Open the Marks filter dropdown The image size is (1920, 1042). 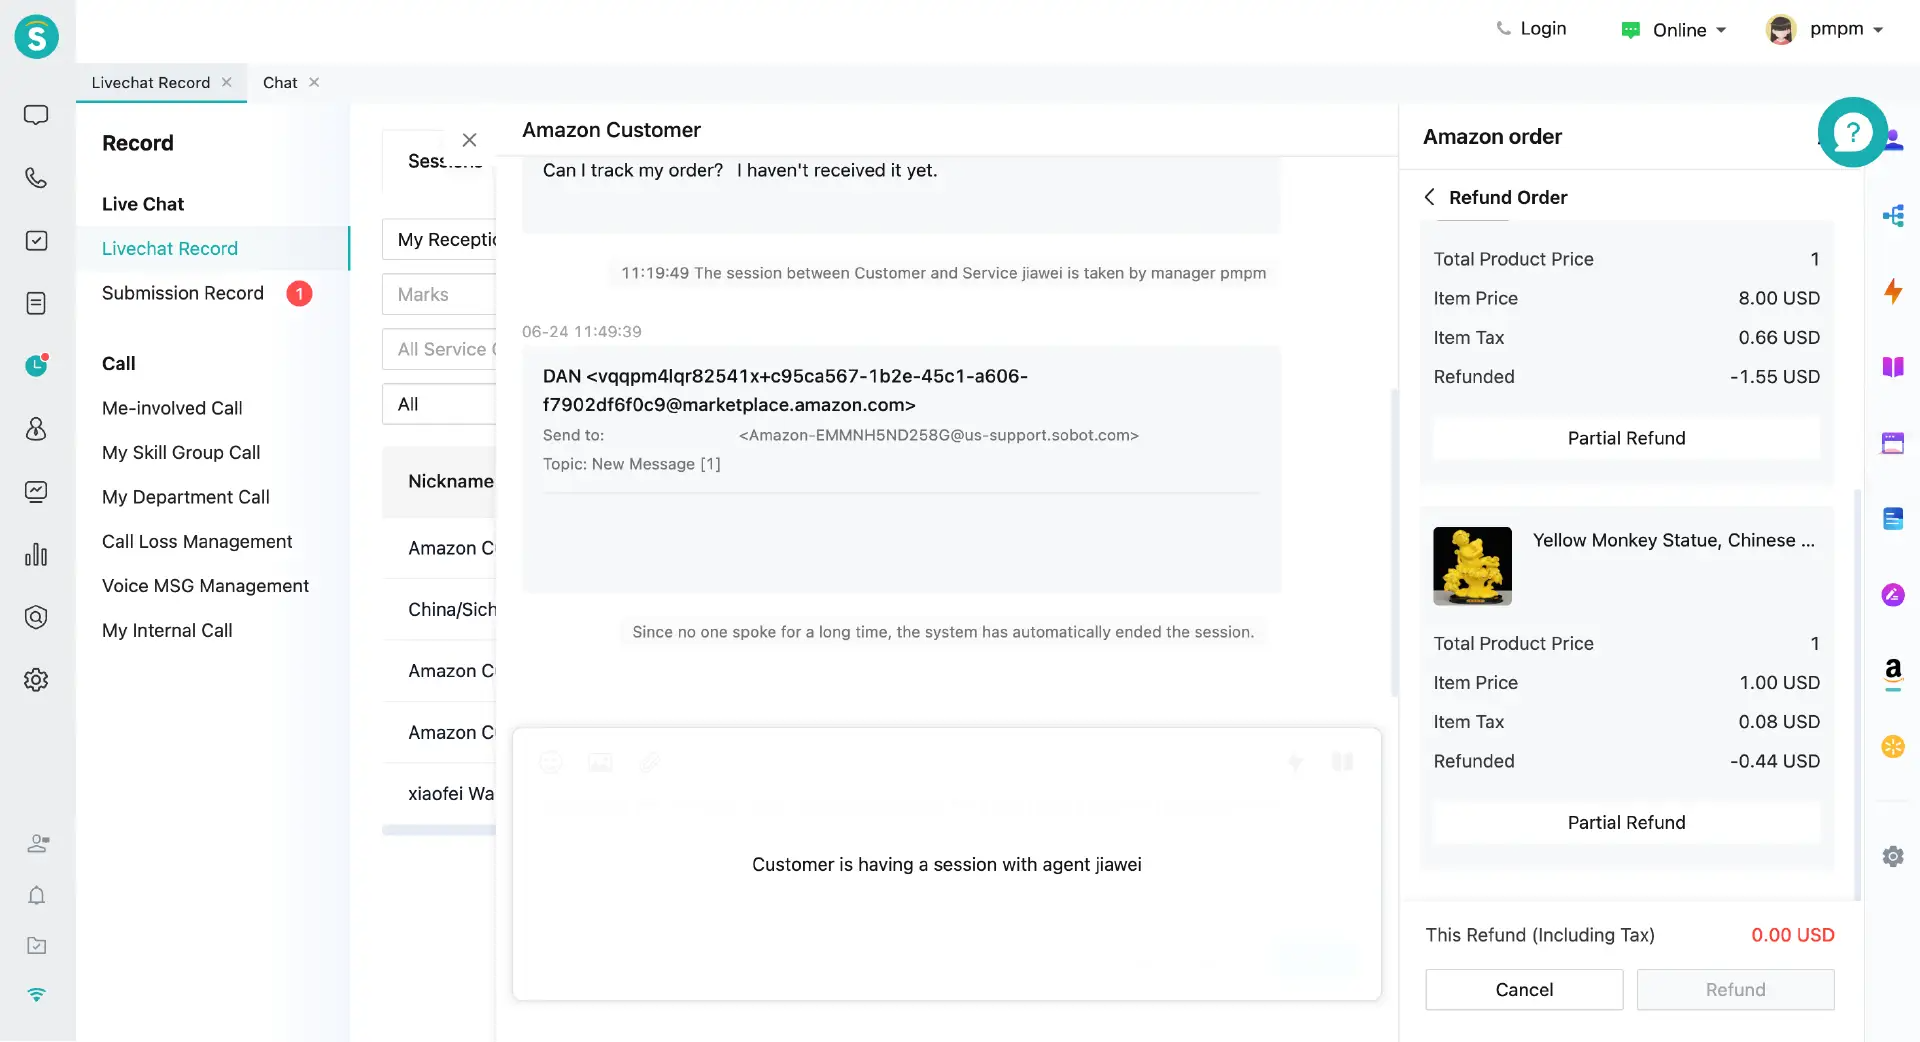tap(440, 294)
